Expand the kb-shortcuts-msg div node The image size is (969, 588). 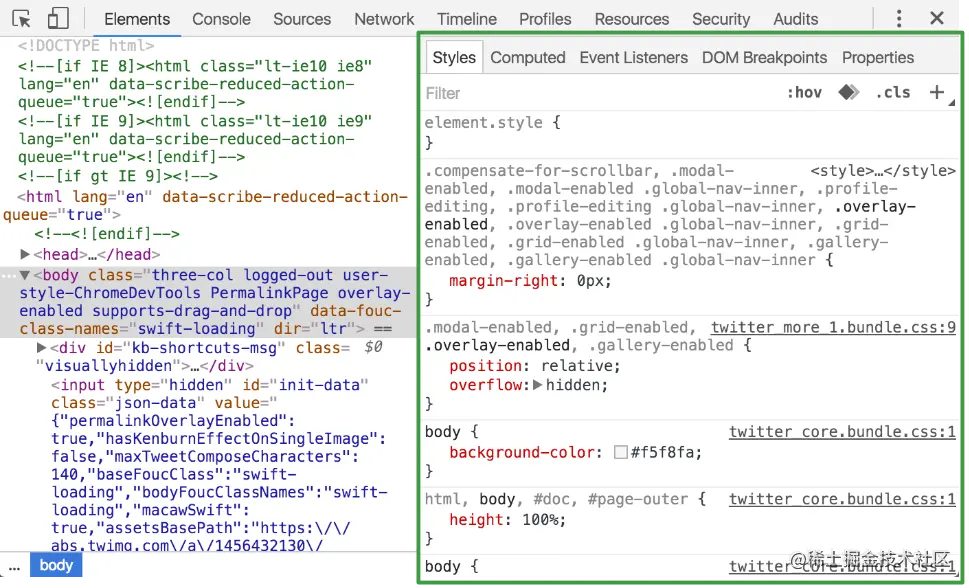click(41, 347)
